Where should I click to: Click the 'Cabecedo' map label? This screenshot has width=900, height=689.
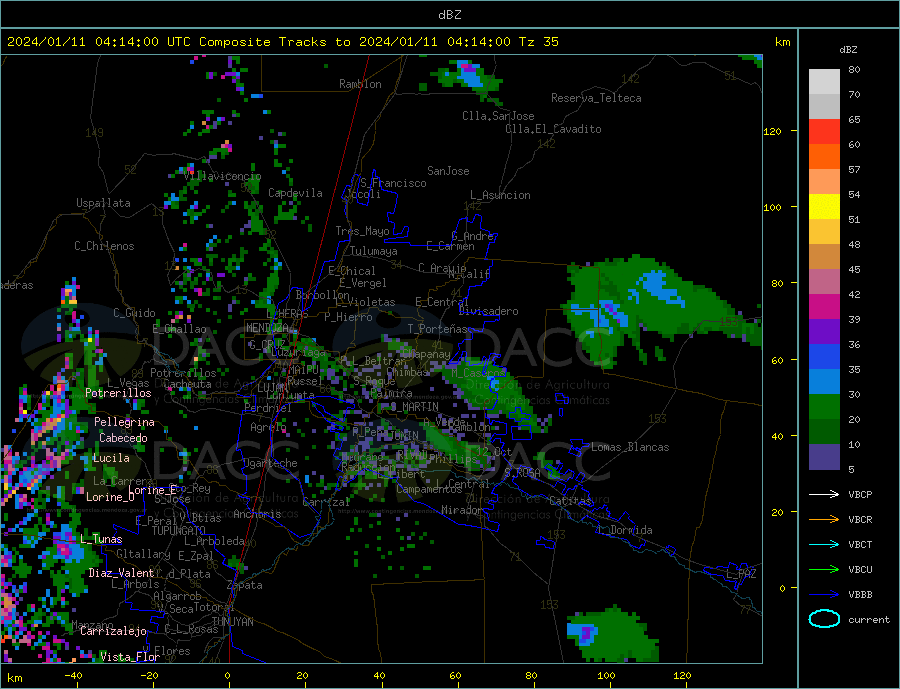[x=123, y=438]
